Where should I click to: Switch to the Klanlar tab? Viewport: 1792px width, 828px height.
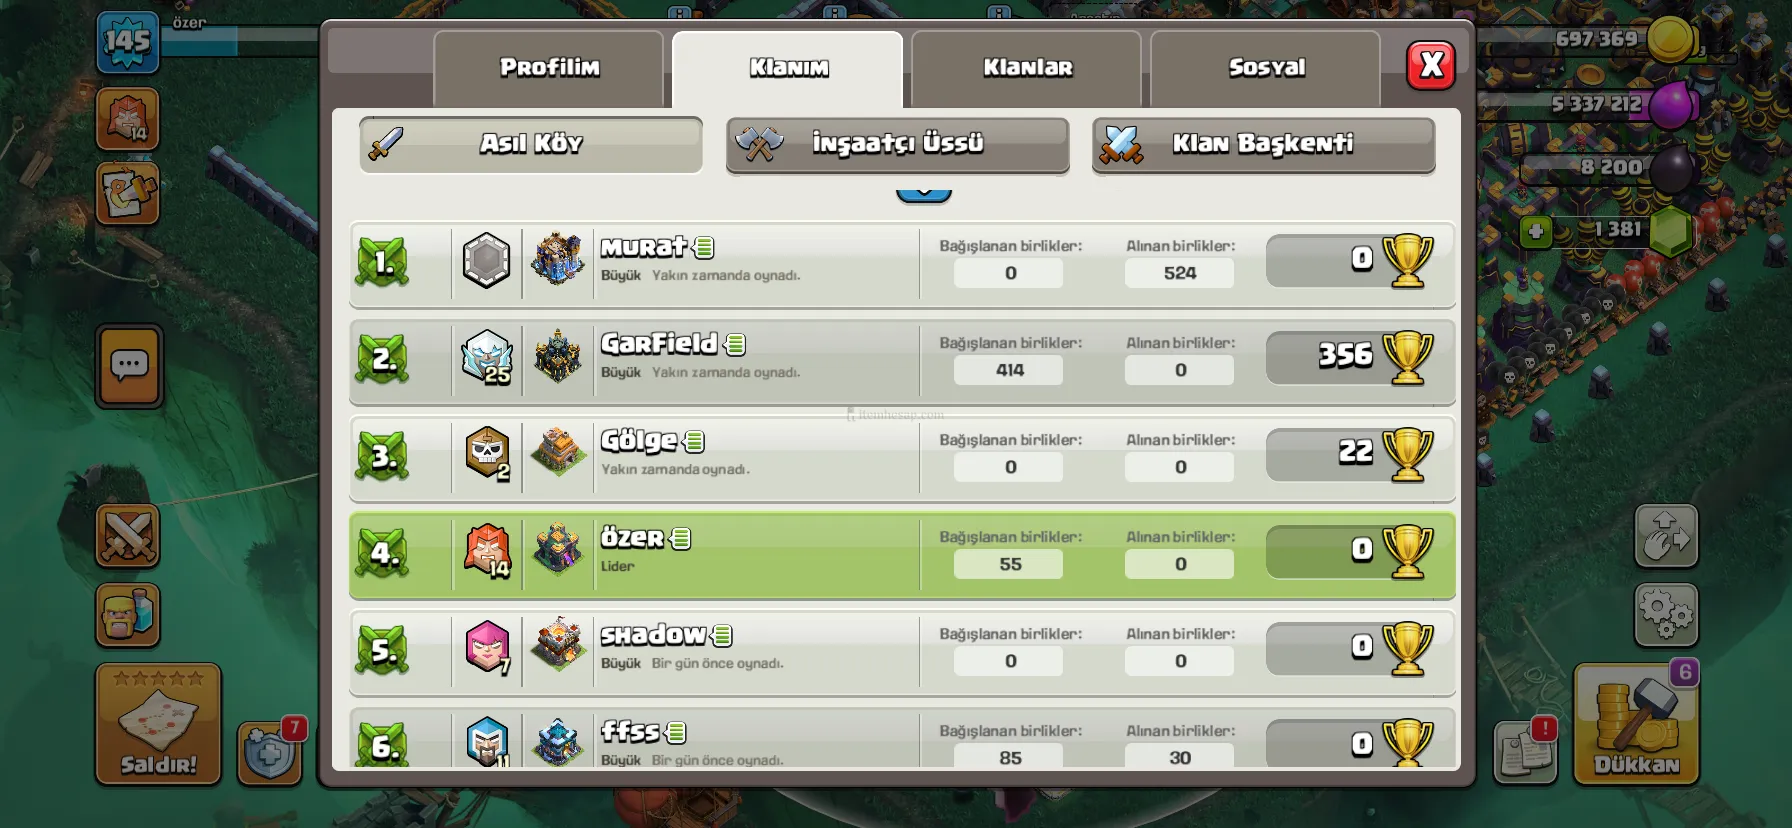tap(1027, 68)
